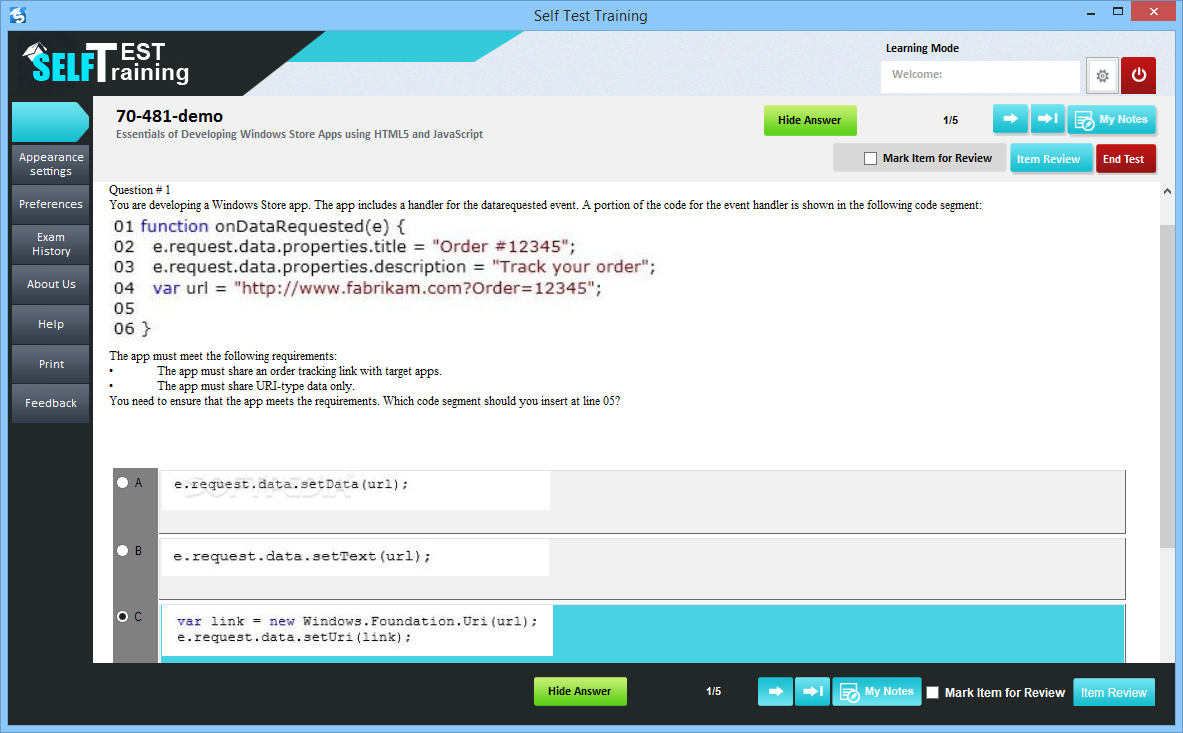Open Appearance settings in sidebar
The height and width of the screenshot is (733, 1183).
pos(51,164)
